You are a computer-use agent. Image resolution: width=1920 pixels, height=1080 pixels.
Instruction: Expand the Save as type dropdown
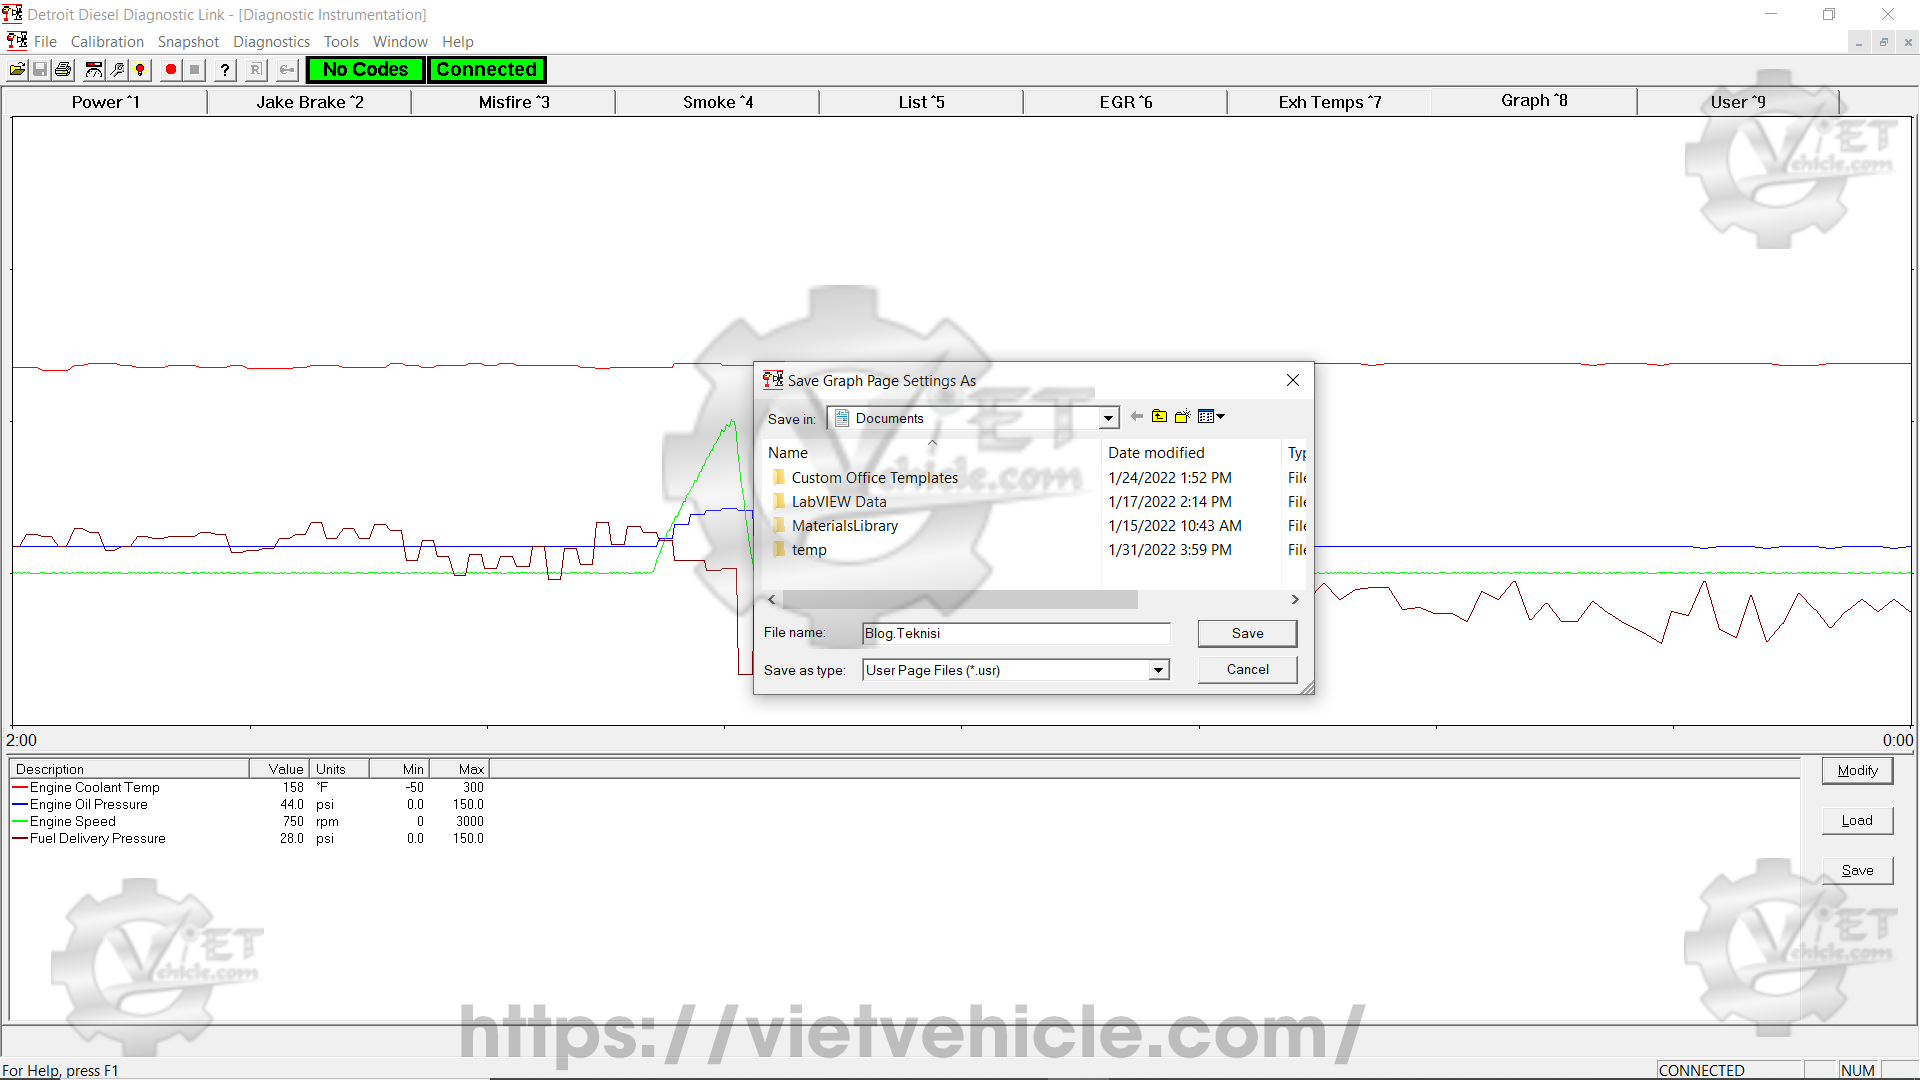[1158, 670]
